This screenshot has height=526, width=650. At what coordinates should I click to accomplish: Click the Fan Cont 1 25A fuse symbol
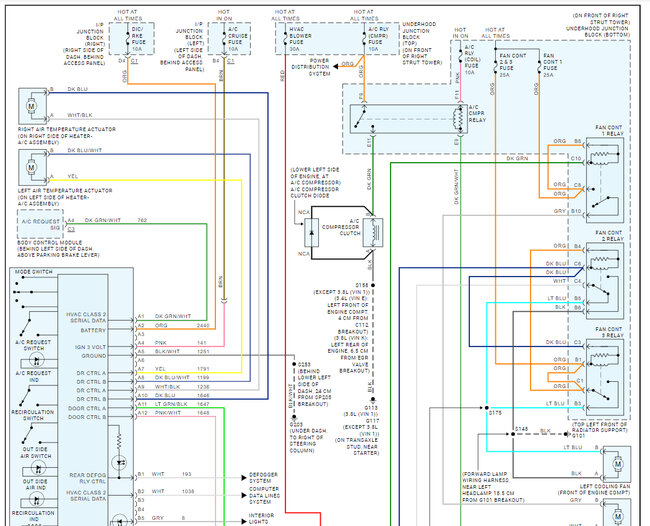point(539,65)
